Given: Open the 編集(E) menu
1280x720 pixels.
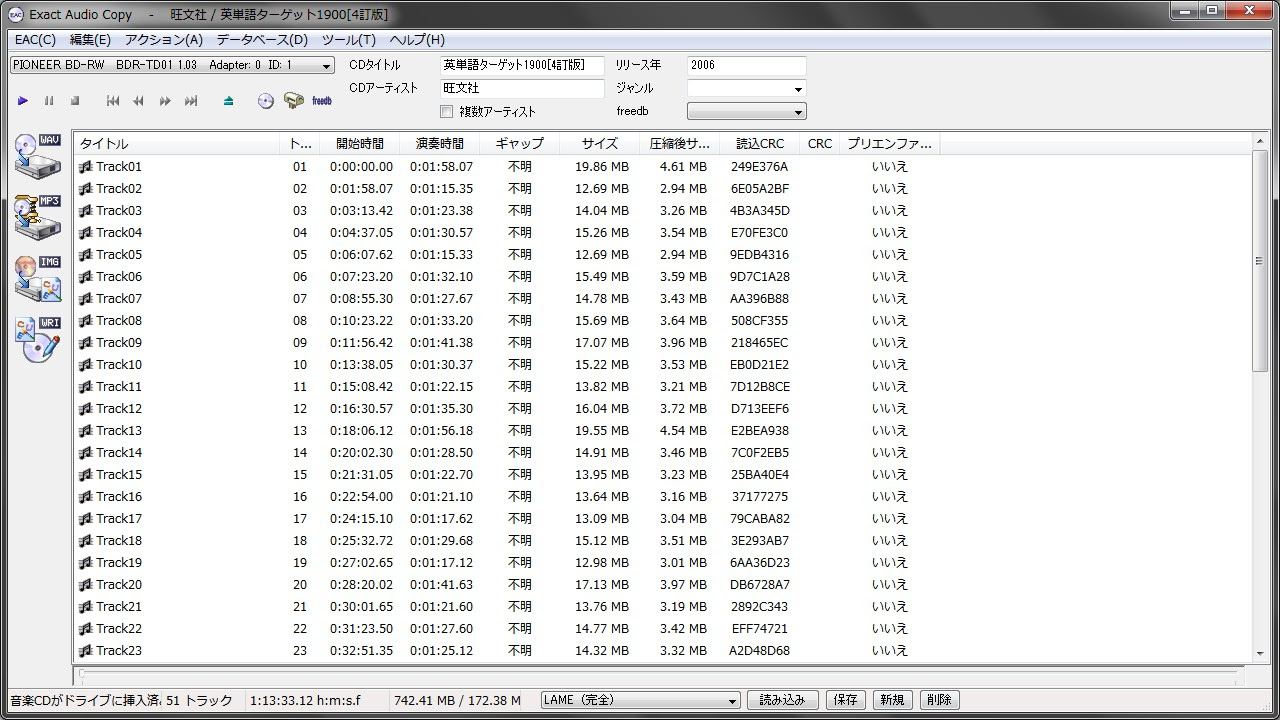Looking at the screenshot, I should click(90, 40).
